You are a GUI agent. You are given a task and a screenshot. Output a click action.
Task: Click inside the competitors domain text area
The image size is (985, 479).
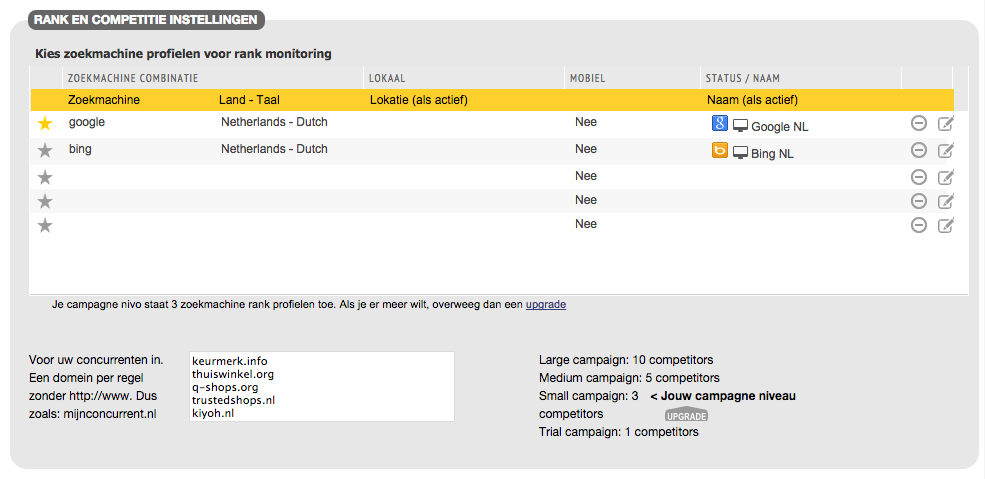[321, 386]
